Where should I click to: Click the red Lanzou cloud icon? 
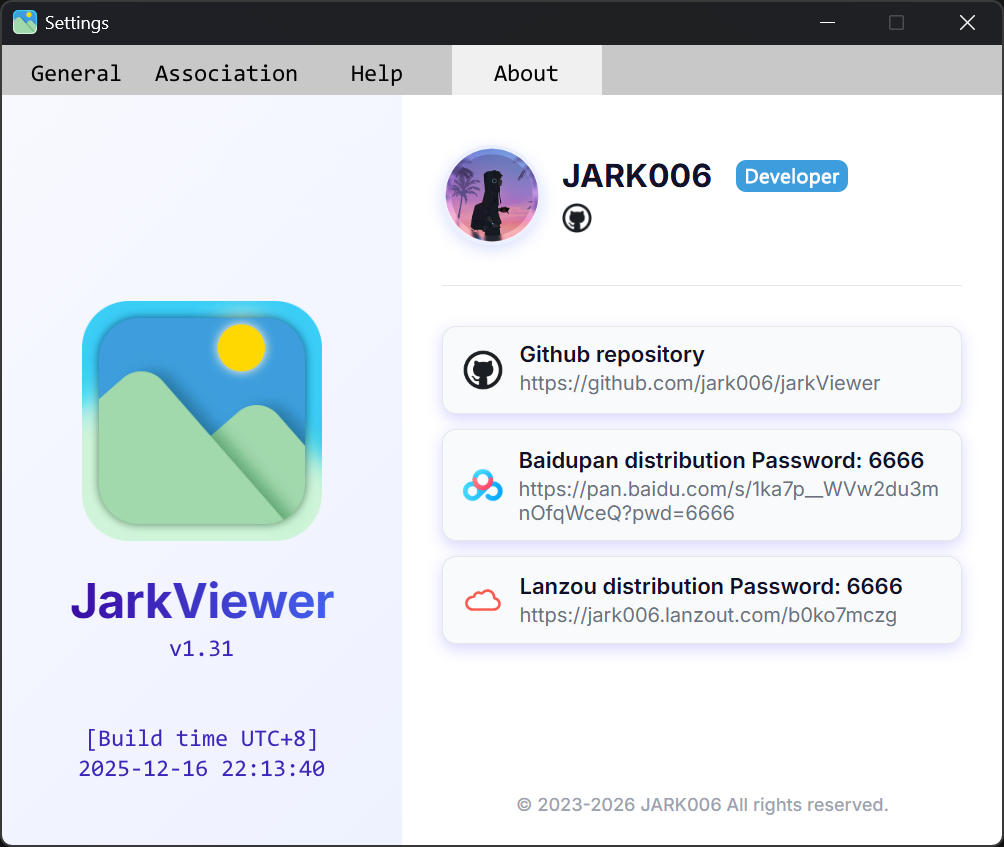point(483,599)
